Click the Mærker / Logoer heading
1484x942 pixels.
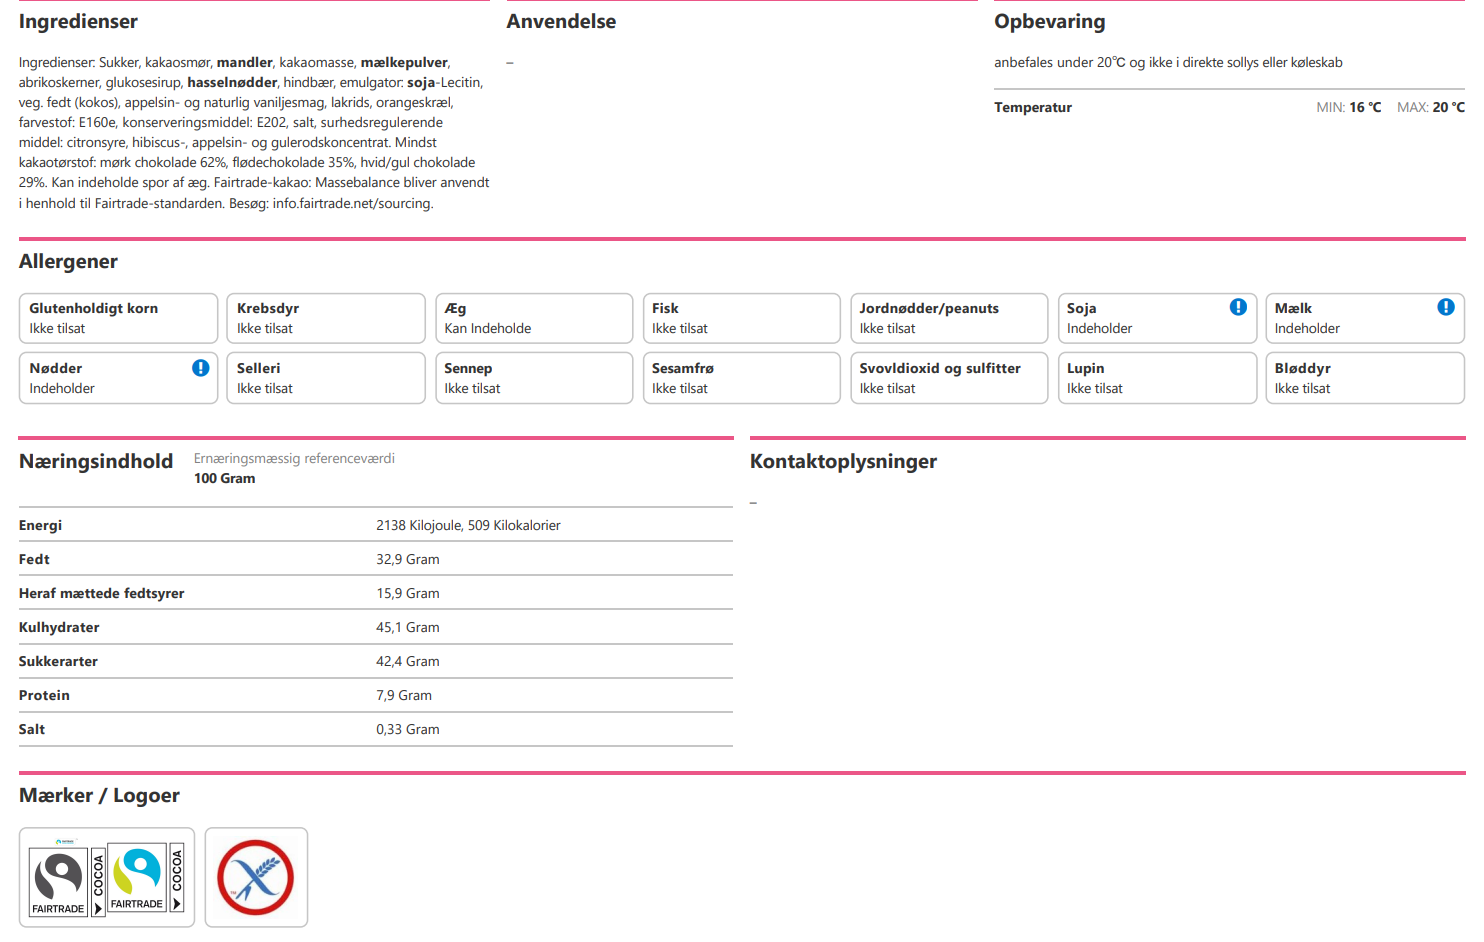point(99,795)
